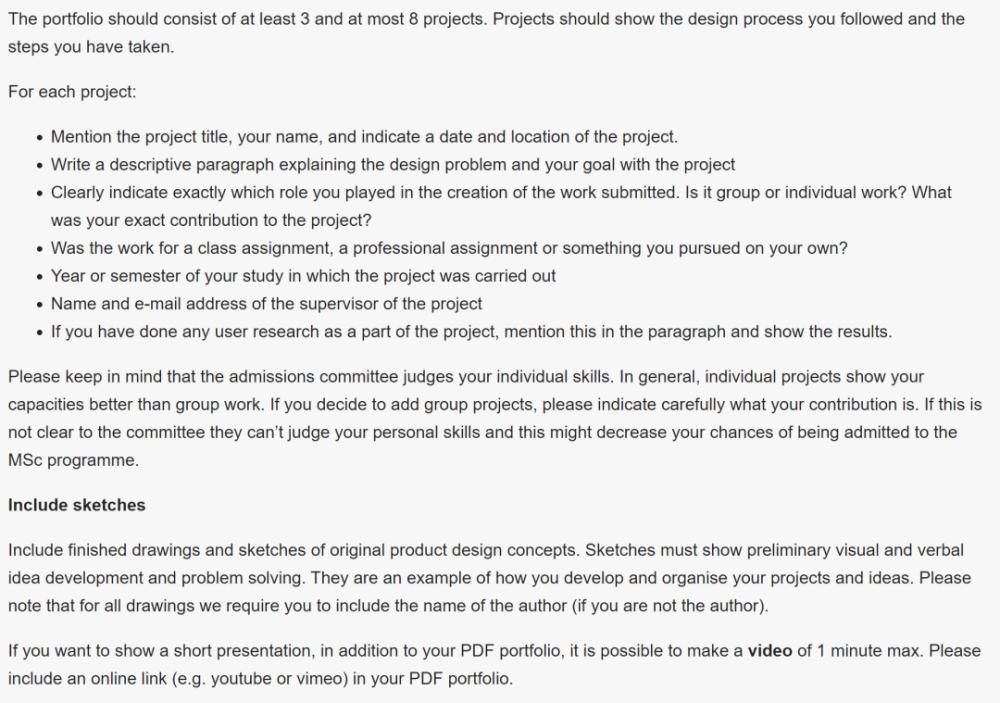This screenshot has width=1000, height=703.
Task: Click the words "MSc programme"
Action: pyautogui.click(x=73, y=460)
